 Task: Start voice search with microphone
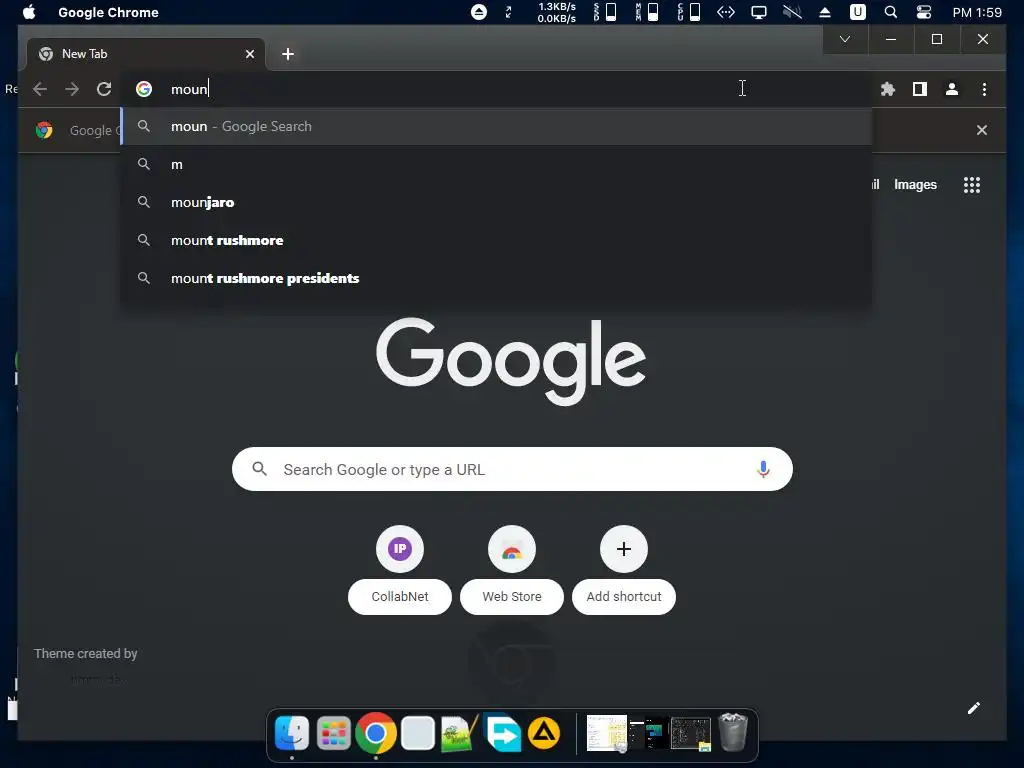tap(763, 469)
